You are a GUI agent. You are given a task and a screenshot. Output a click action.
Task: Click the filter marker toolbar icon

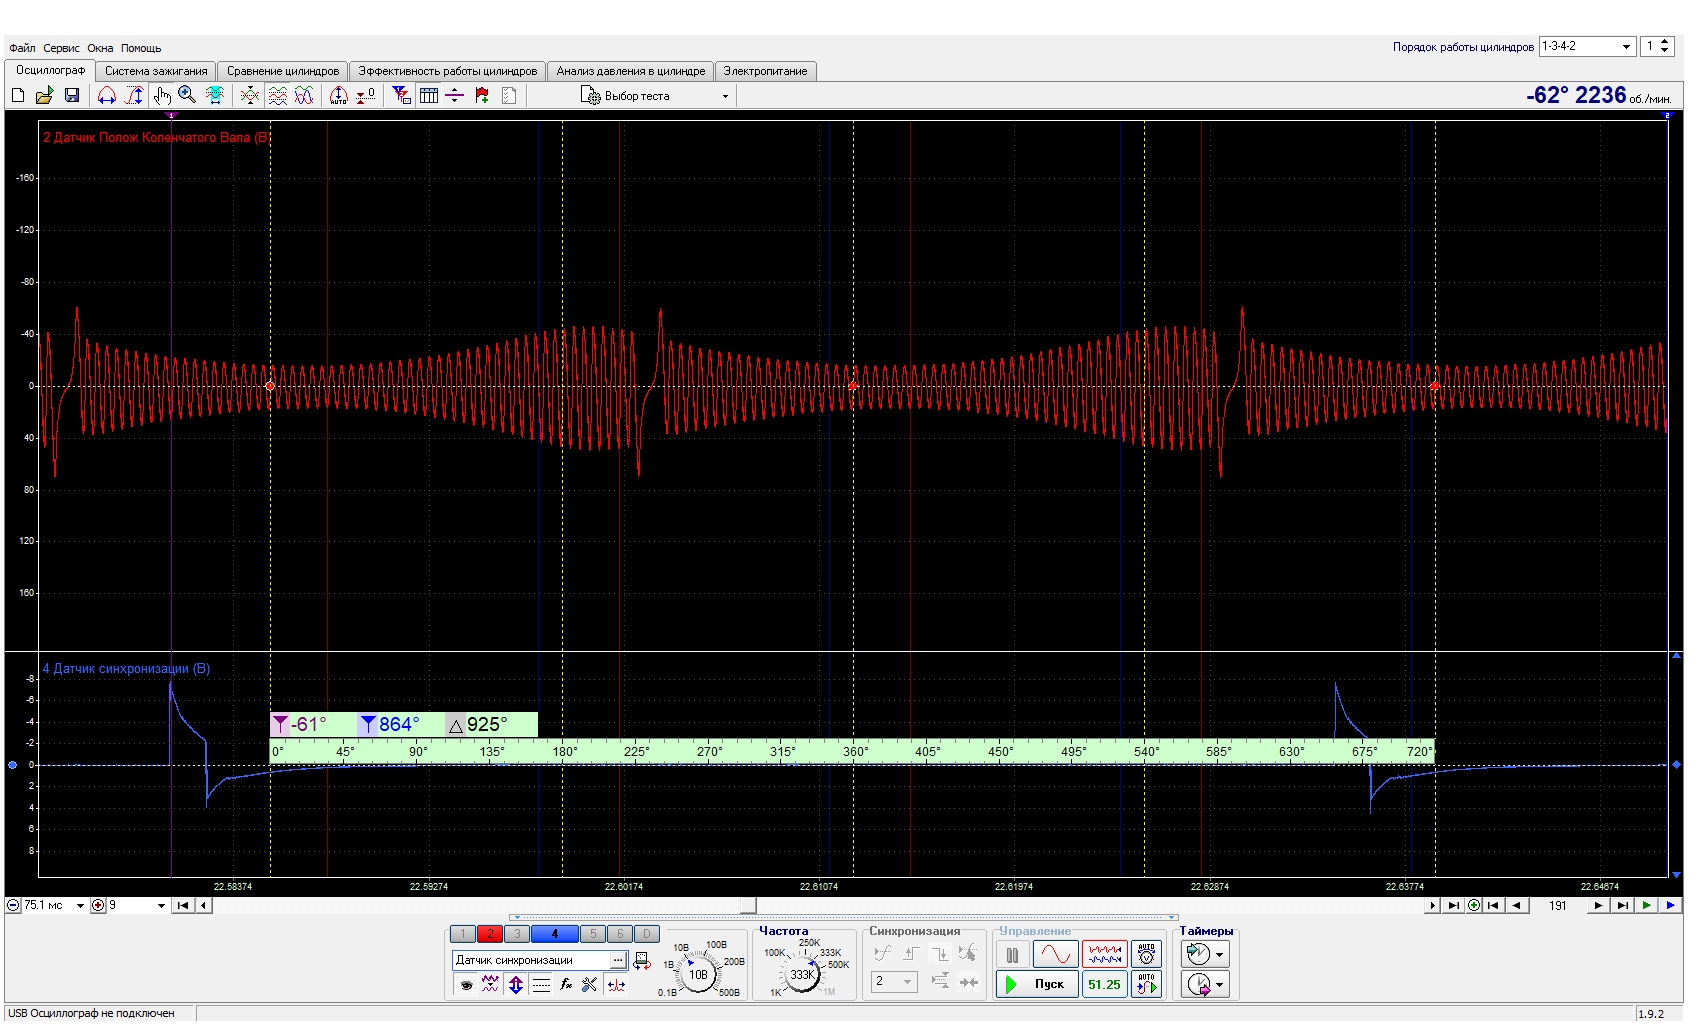tap(401, 95)
